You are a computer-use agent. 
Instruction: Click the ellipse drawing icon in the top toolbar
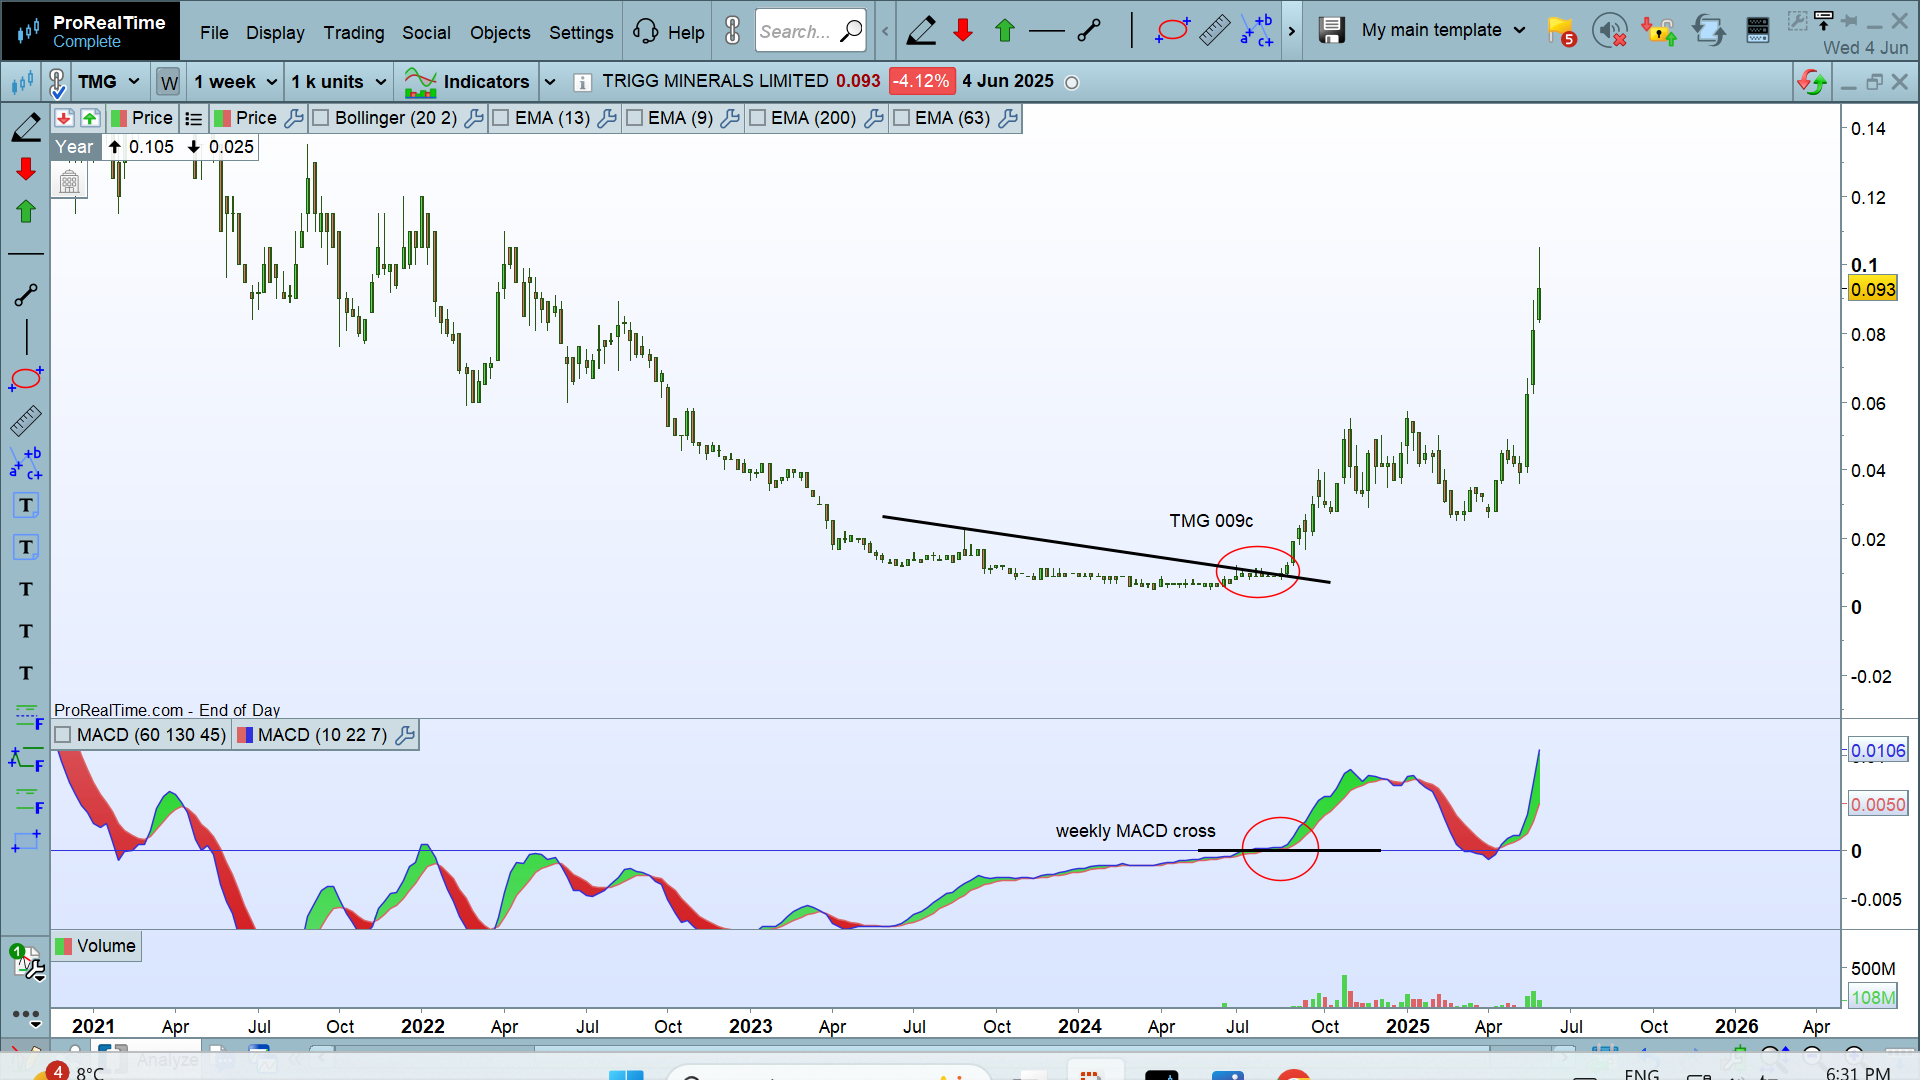coord(1172,31)
